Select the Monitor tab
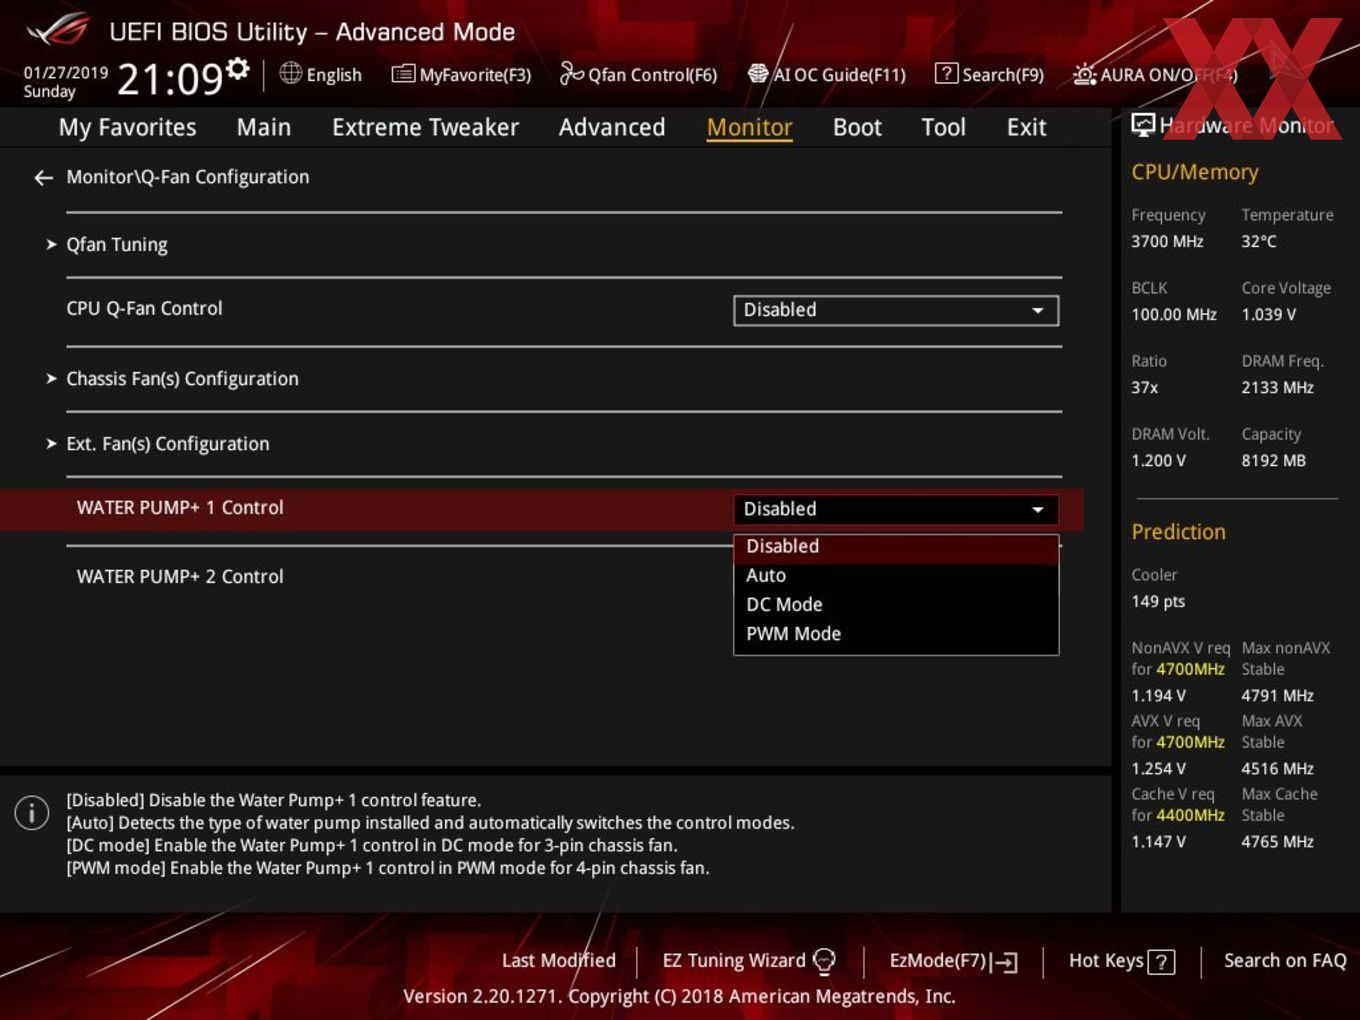Image resolution: width=1360 pixels, height=1020 pixels. 749,127
